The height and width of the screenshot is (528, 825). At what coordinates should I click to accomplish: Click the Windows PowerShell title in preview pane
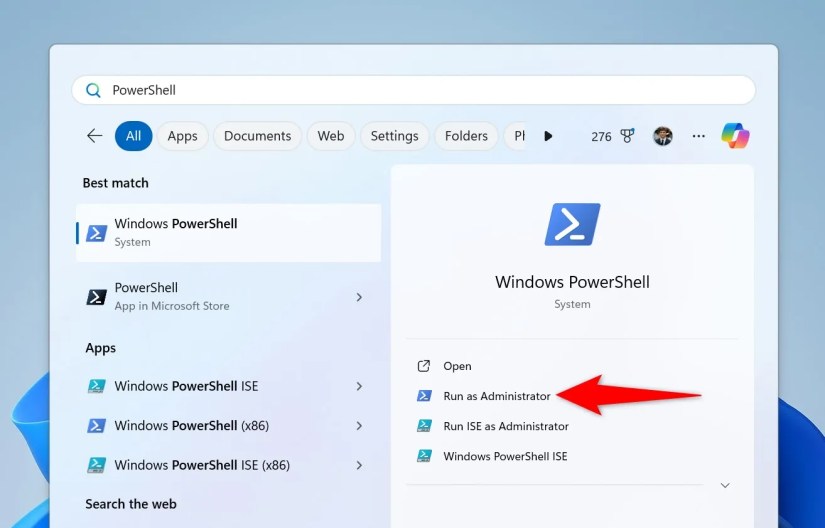[572, 282]
